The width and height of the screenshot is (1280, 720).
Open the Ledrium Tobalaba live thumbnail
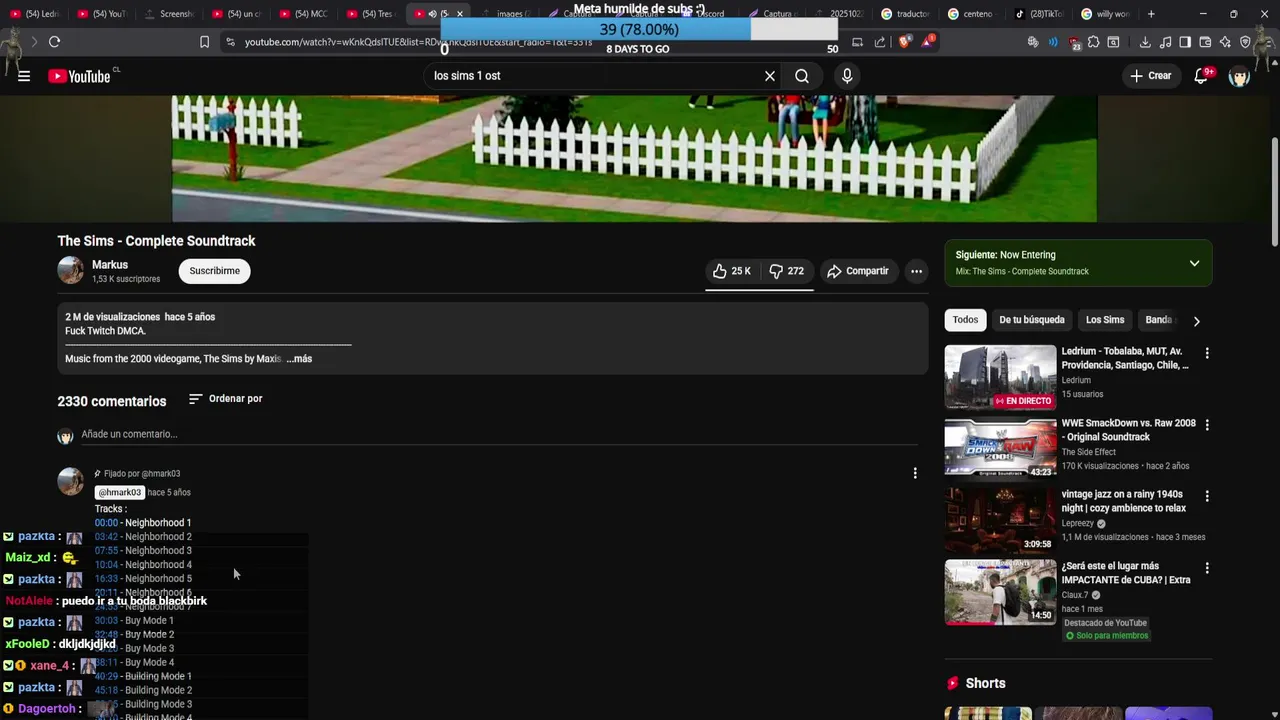coord(1000,377)
